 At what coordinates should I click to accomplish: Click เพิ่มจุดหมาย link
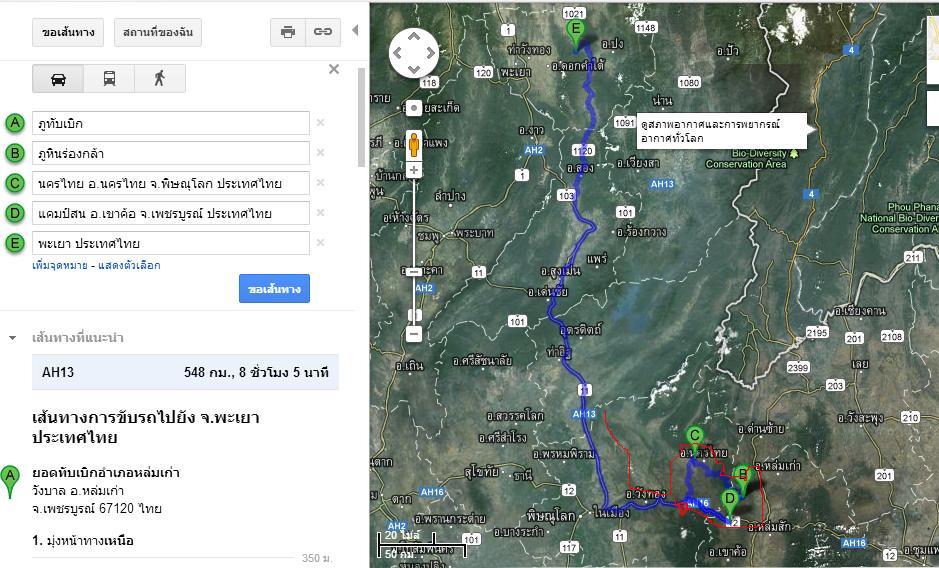coord(60,266)
